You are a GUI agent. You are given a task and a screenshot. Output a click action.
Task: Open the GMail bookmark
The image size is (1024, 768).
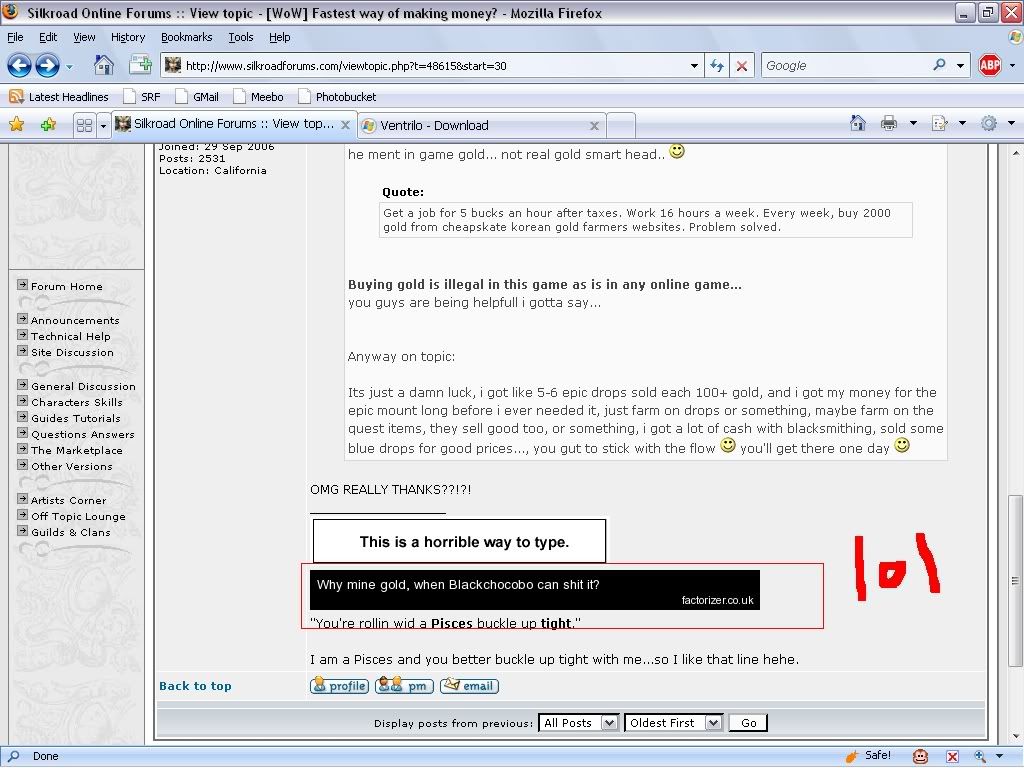tap(198, 97)
